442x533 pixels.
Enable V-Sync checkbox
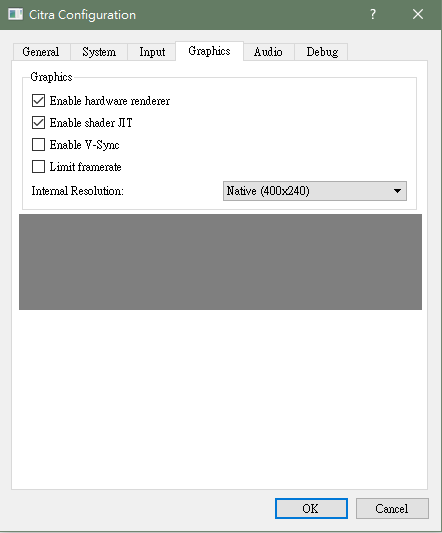pos(38,144)
